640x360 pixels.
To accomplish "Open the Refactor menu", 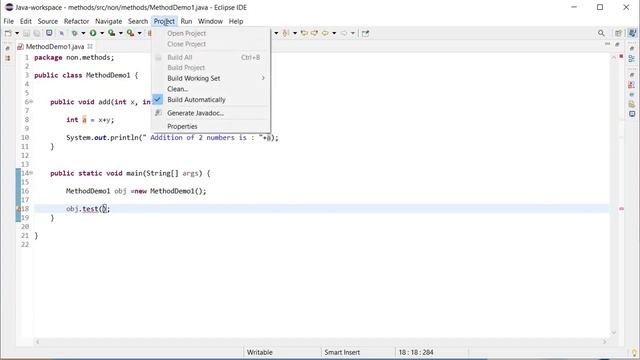I will [x=76, y=21].
